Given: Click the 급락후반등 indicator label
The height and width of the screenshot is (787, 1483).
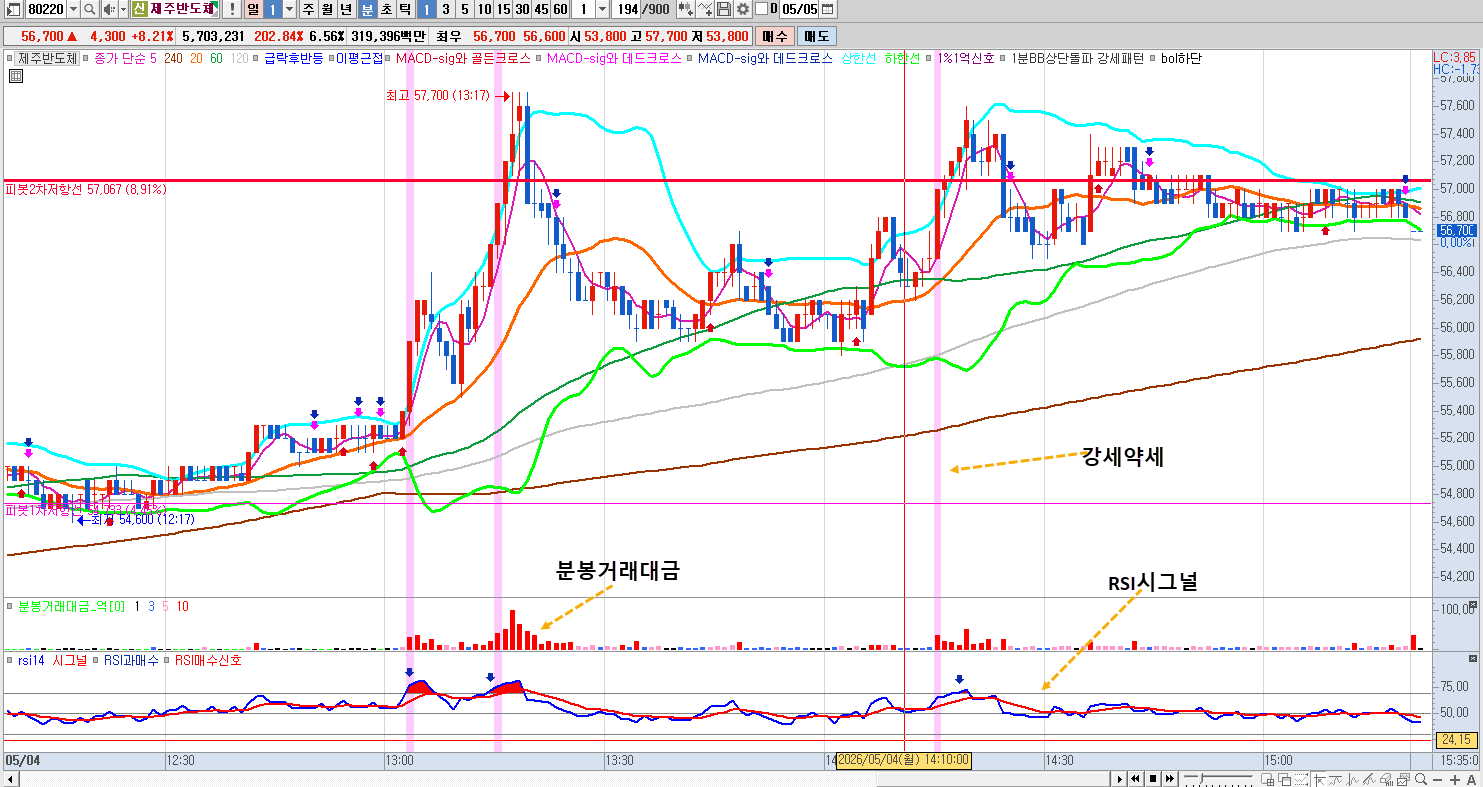Looking at the screenshot, I should [x=293, y=58].
